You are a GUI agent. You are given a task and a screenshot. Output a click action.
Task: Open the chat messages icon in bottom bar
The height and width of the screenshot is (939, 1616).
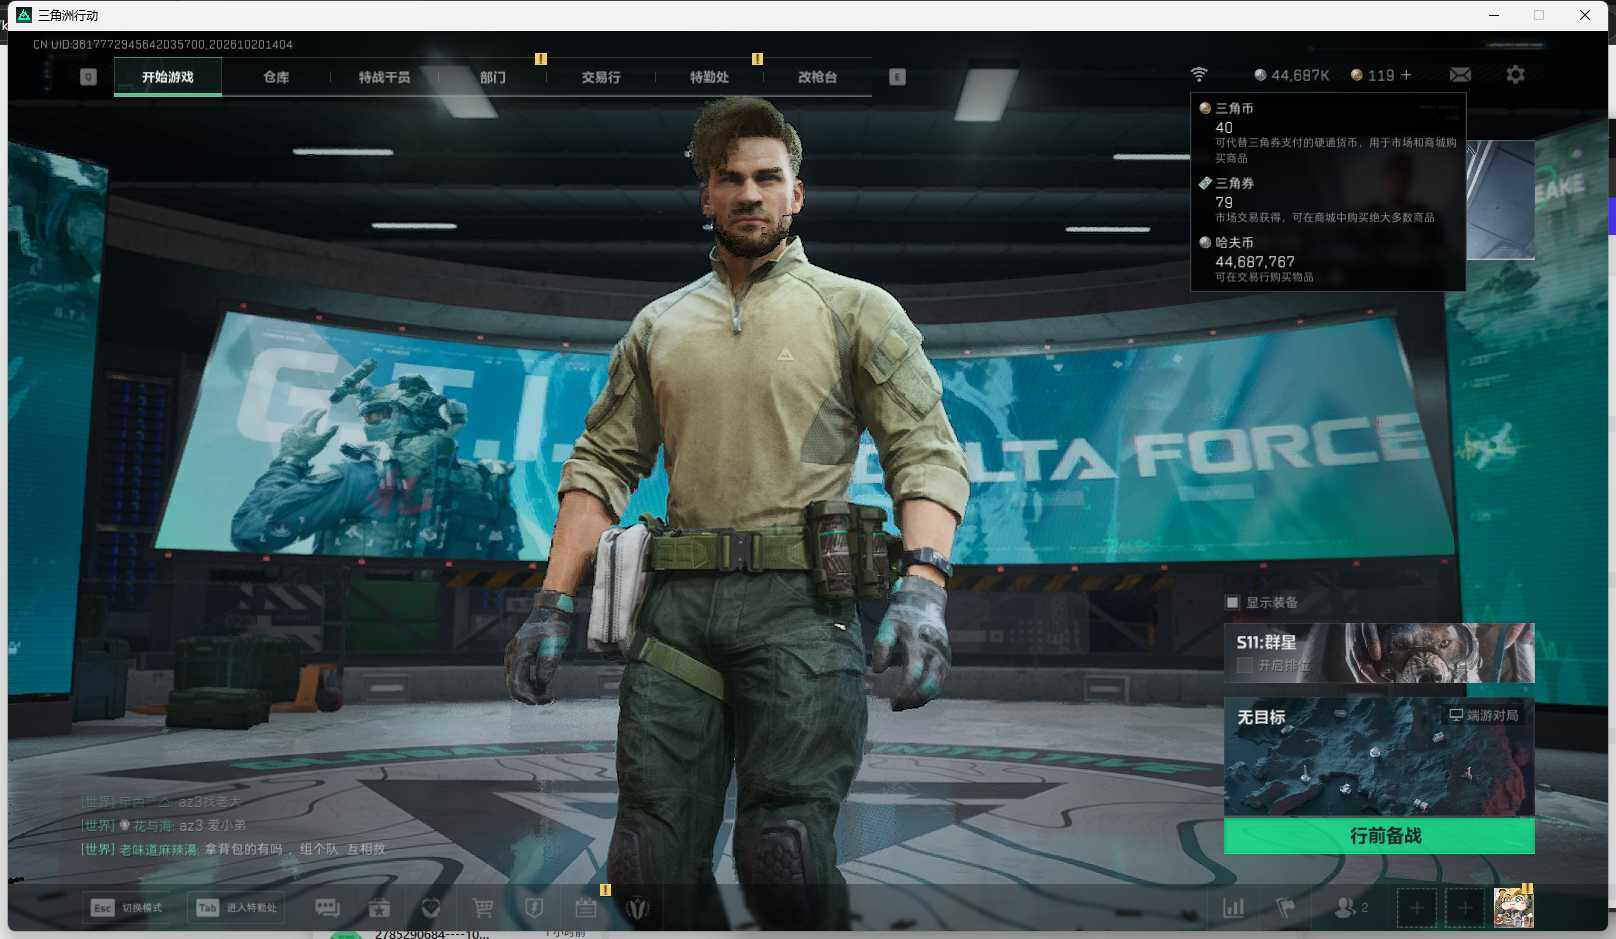coord(327,908)
